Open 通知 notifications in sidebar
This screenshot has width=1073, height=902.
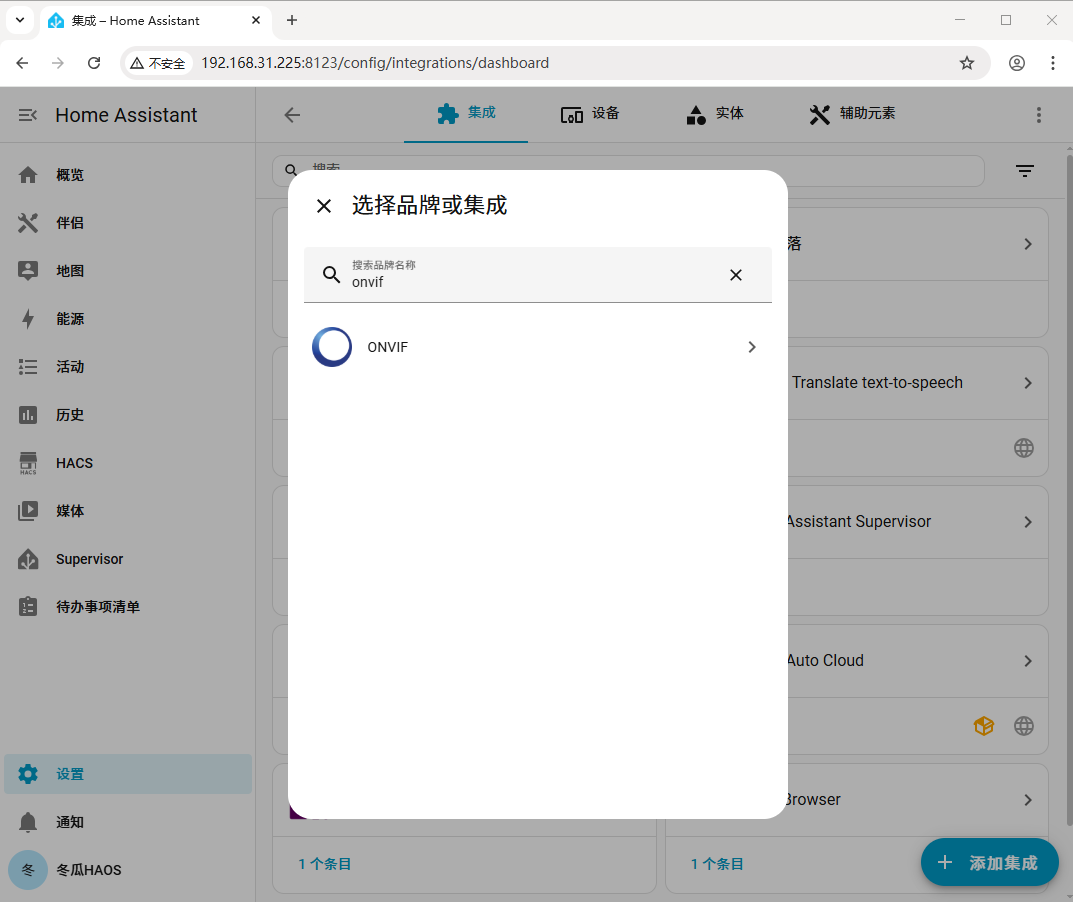coord(128,822)
